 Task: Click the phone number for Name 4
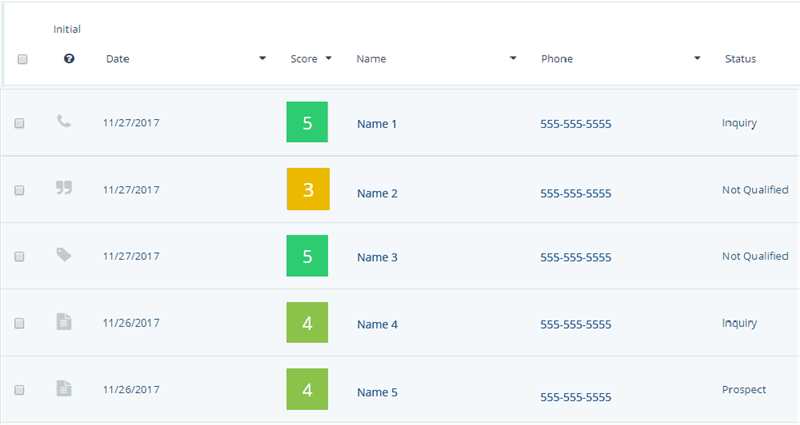(x=576, y=324)
